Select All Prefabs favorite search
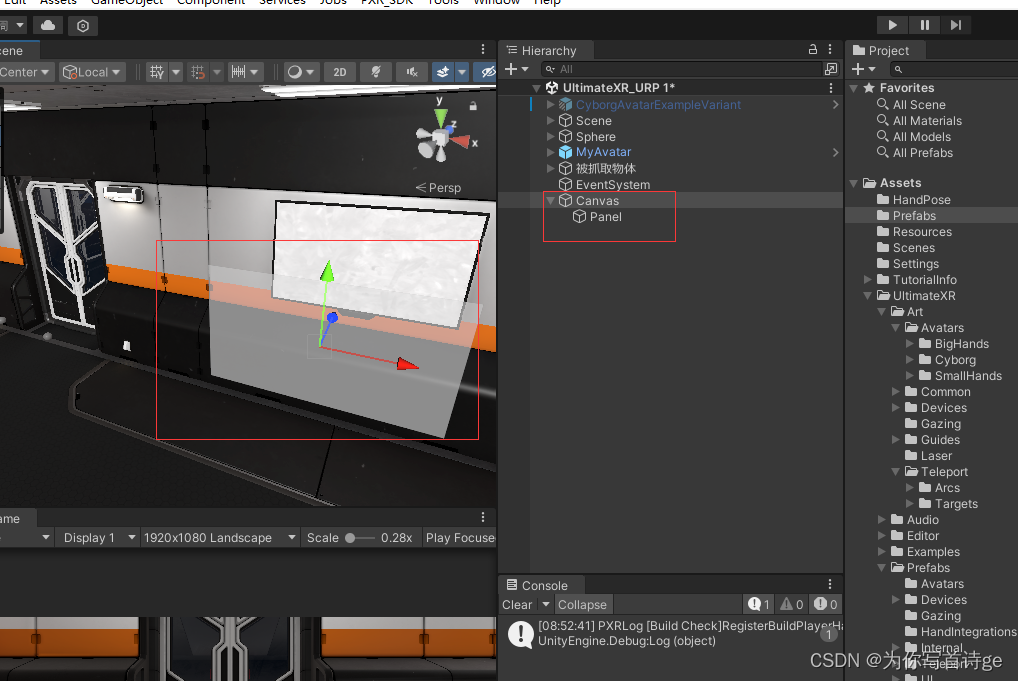The width and height of the screenshot is (1018, 681). tap(922, 153)
